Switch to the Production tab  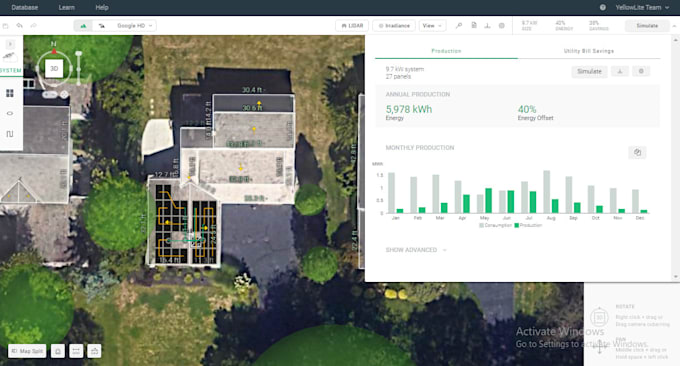point(446,51)
